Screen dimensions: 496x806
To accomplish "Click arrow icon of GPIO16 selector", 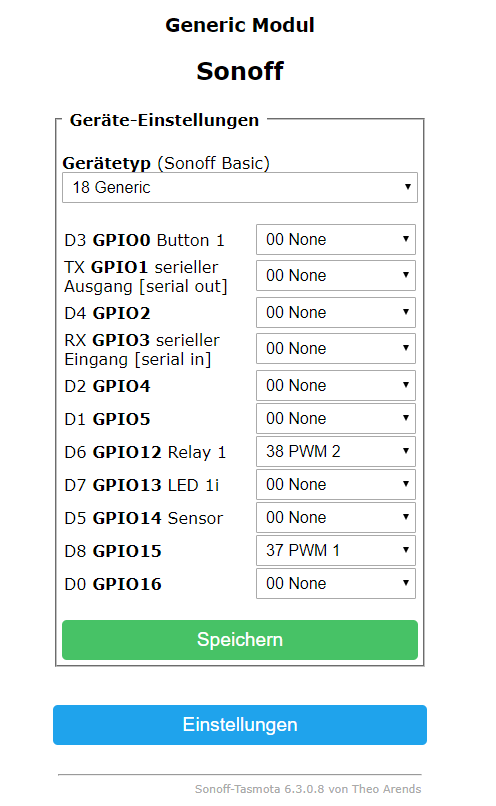I will (406, 583).
